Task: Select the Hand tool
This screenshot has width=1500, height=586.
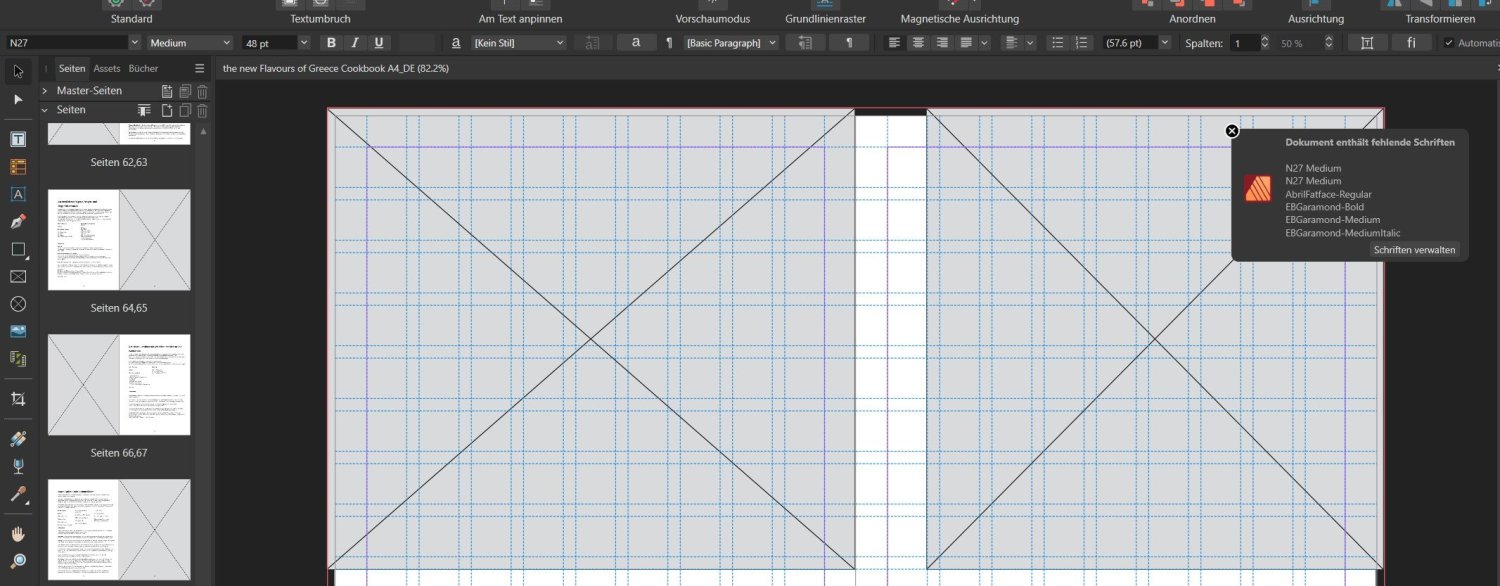Action: [x=18, y=533]
